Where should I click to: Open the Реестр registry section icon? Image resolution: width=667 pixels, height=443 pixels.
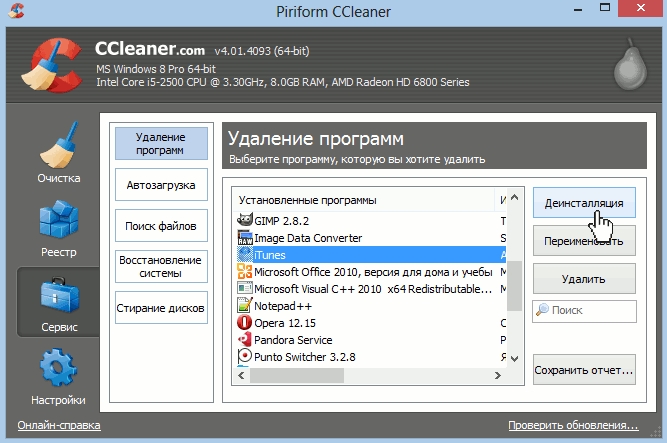[58, 224]
